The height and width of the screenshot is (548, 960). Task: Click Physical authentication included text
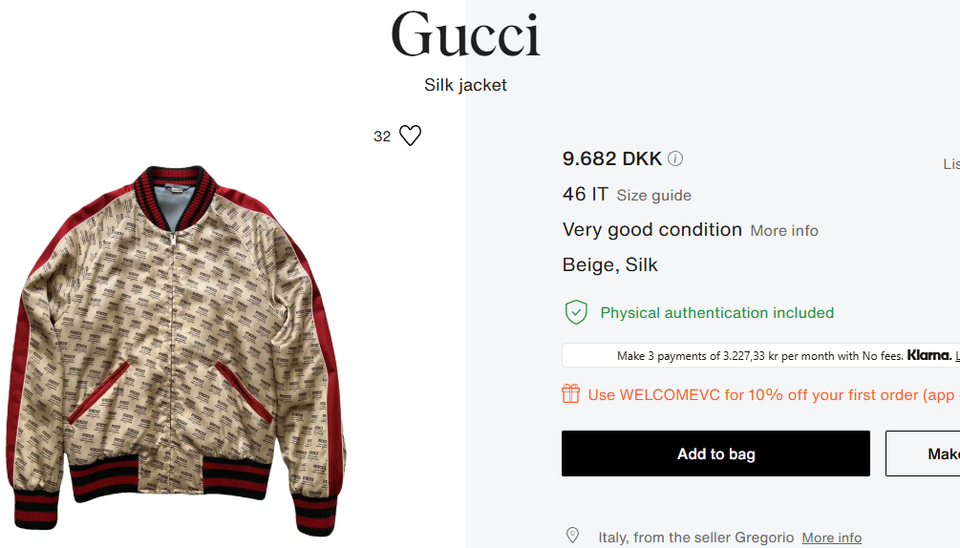pyautogui.click(x=717, y=313)
